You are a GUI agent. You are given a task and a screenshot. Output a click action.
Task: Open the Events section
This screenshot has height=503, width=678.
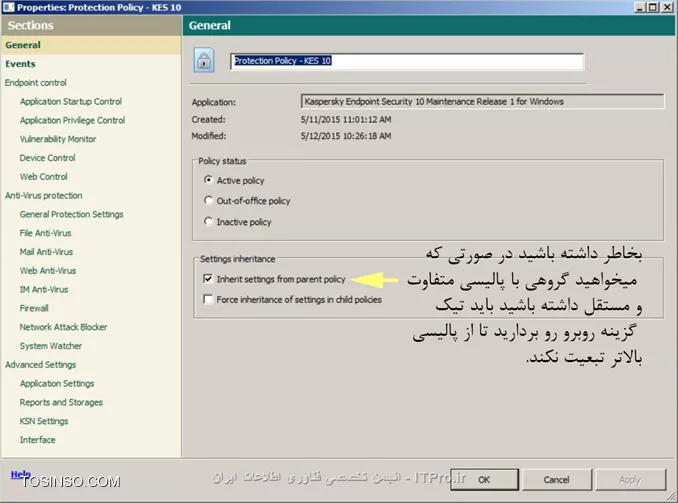[x=20, y=64]
